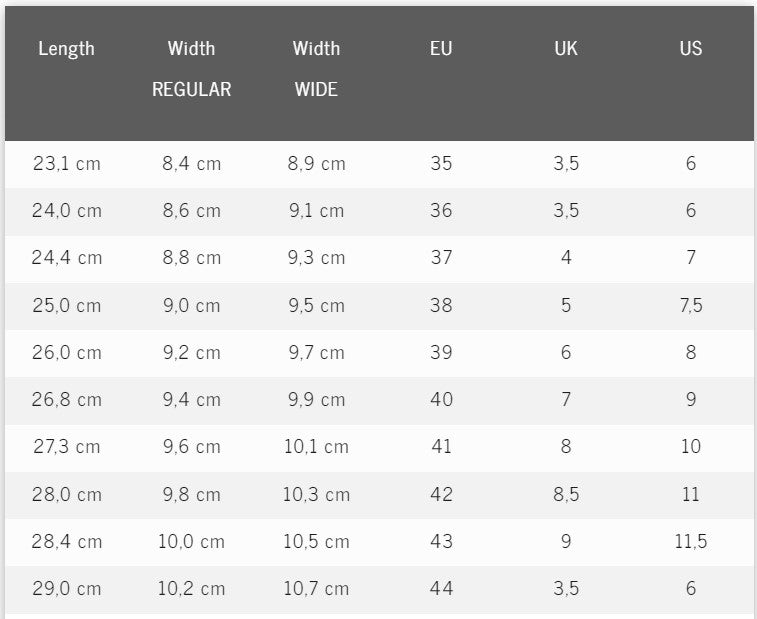Screen dimensions: 757x619
Task: Select UK size 8,5 cell
Action: coord(566,494)
